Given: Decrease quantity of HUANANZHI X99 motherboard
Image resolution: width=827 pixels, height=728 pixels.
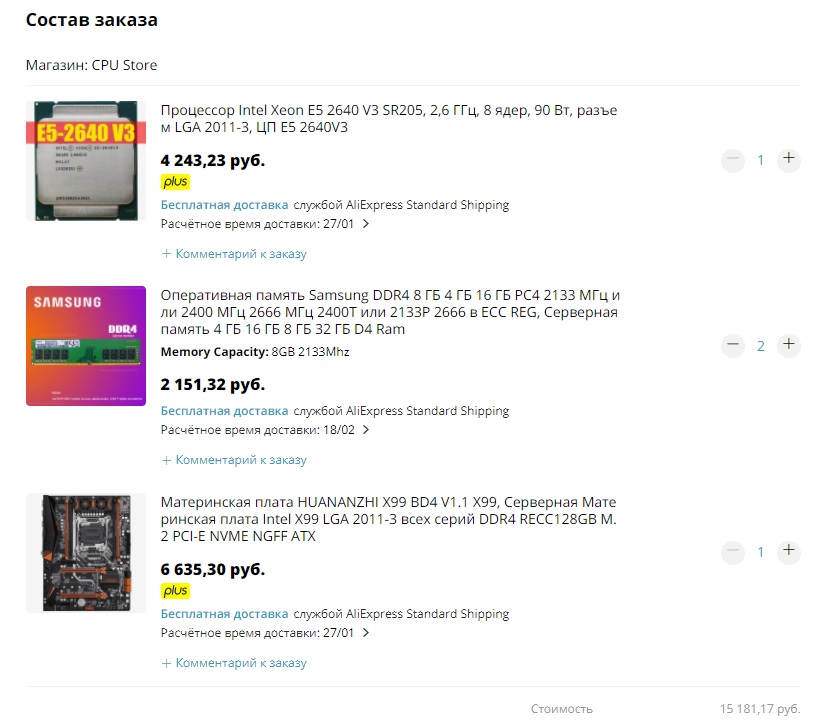Looking at the screenshot, I should 733,551.
